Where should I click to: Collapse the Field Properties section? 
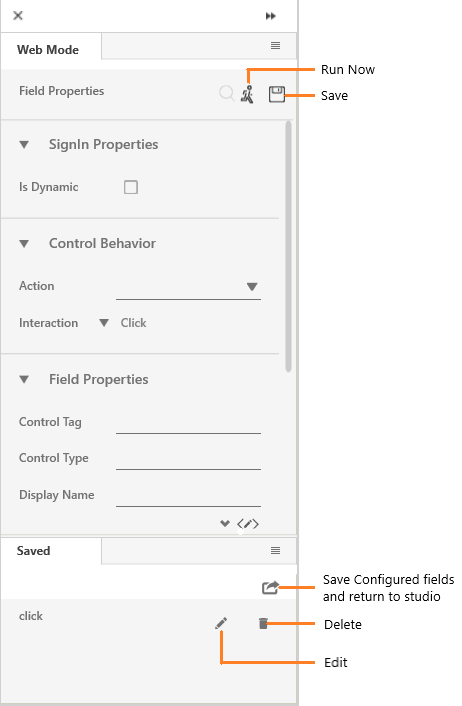coord(24,380)
